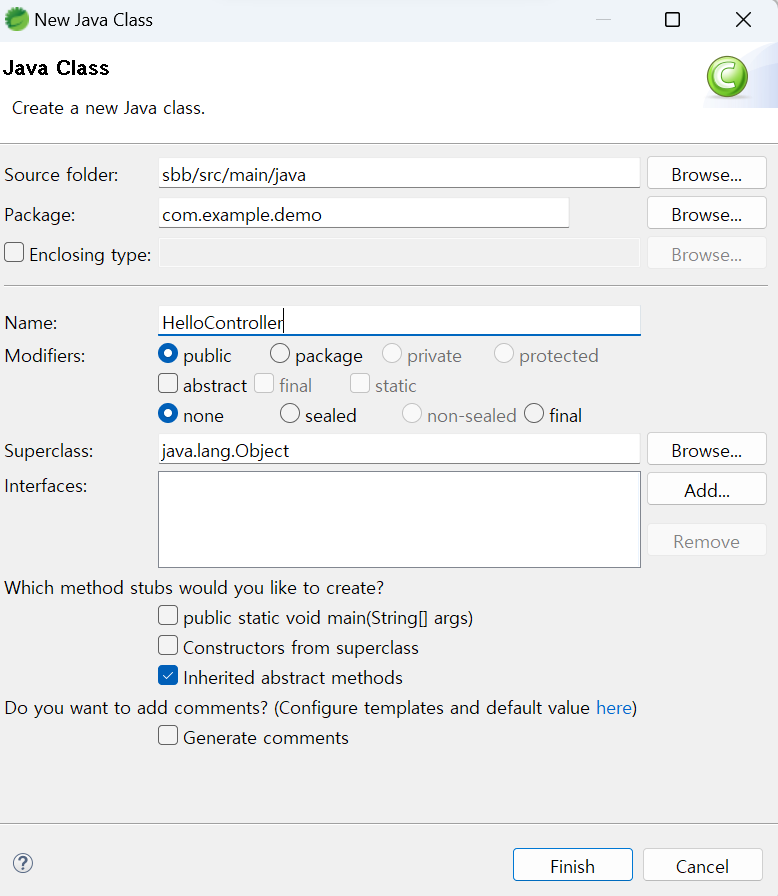Check Constructors from superclass option
This screenshot has width=778, height=896.
click(x=168, y=646)
